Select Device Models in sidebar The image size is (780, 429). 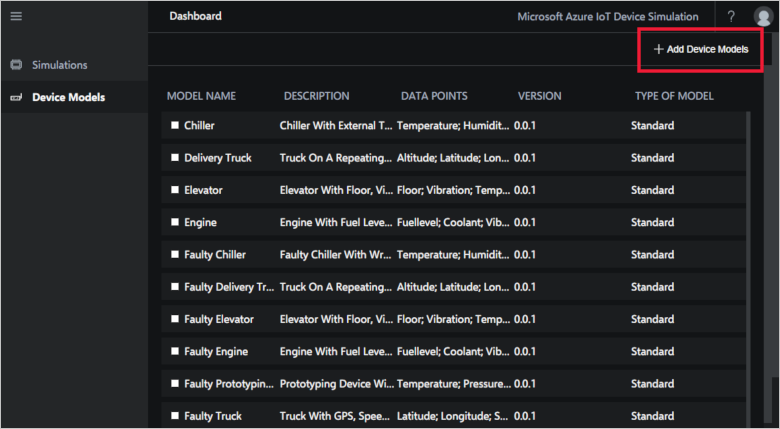[69, 98]
